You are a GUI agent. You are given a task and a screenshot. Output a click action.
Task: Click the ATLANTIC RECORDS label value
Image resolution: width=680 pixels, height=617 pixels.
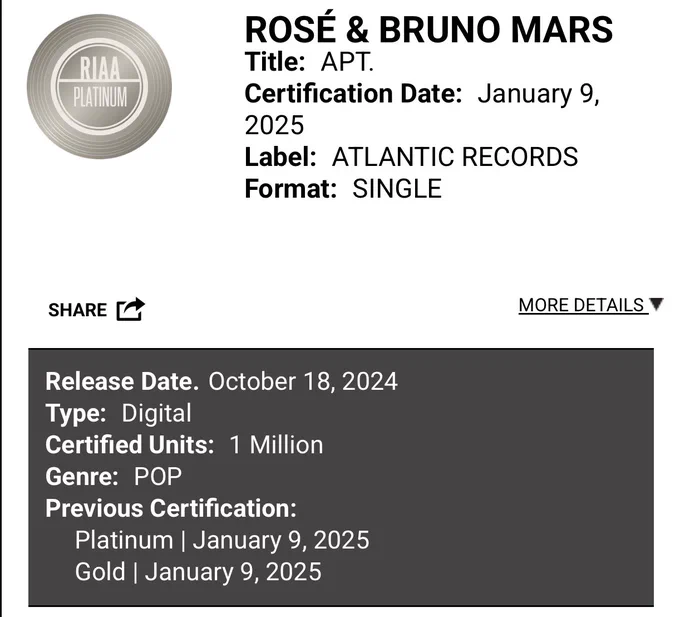[x=455, y=157]
